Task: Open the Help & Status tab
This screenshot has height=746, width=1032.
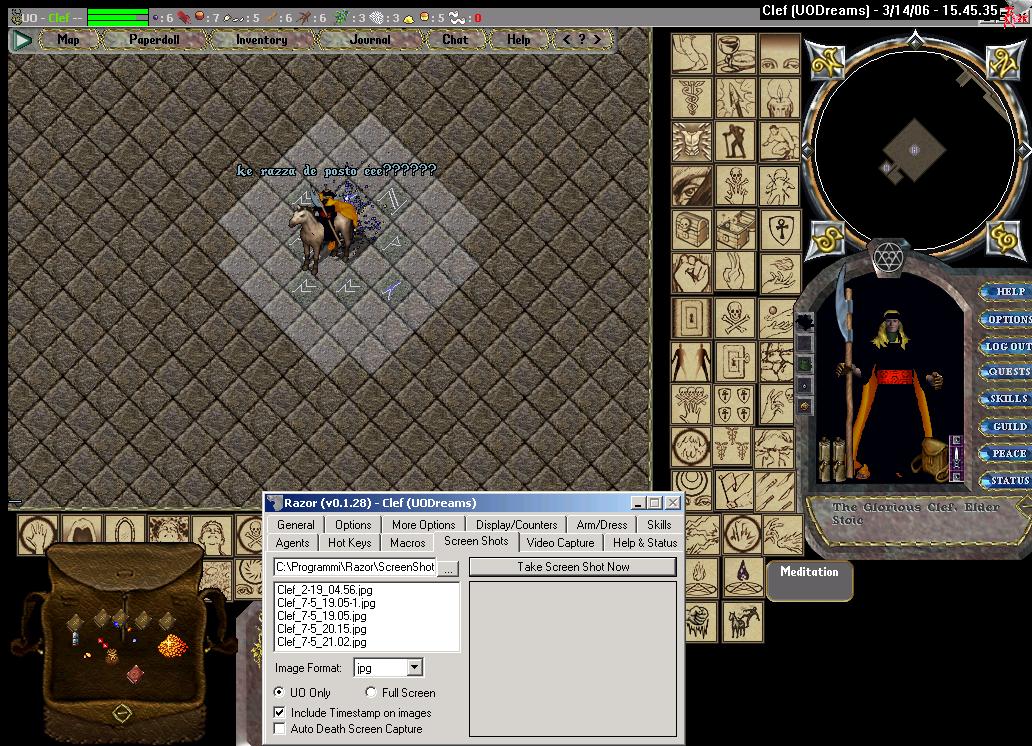Action: tap(645, 543)
